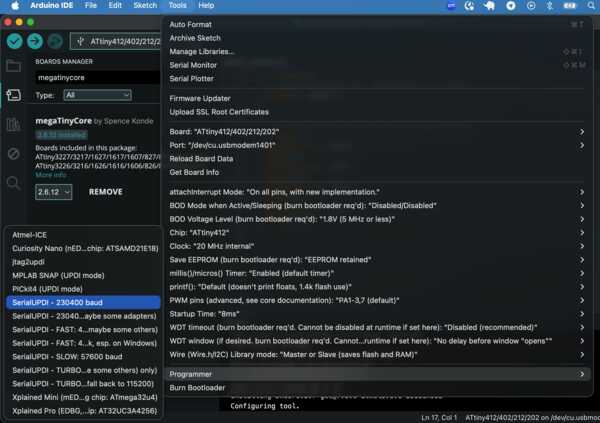Open the Sketch menu
Screen dimensions: 600x423
[x=145, y=5]
